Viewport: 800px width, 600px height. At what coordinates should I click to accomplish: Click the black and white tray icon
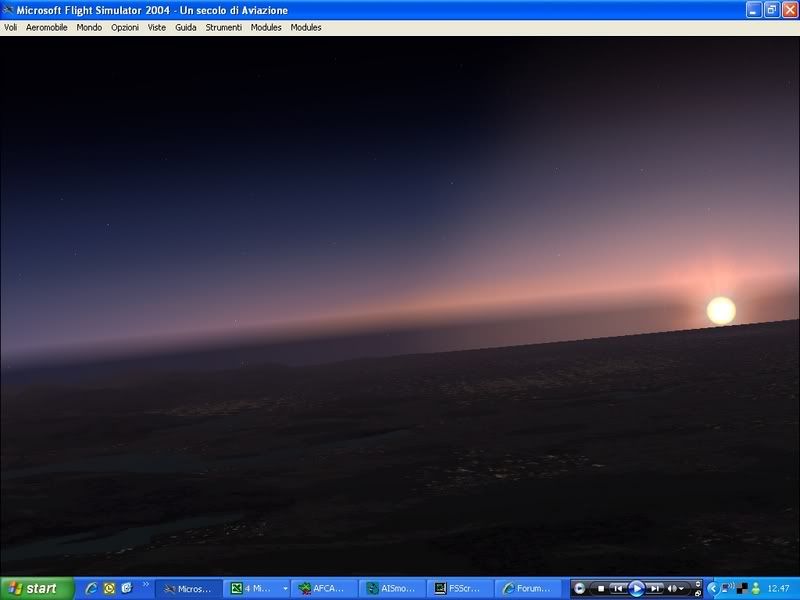(742, 589)
